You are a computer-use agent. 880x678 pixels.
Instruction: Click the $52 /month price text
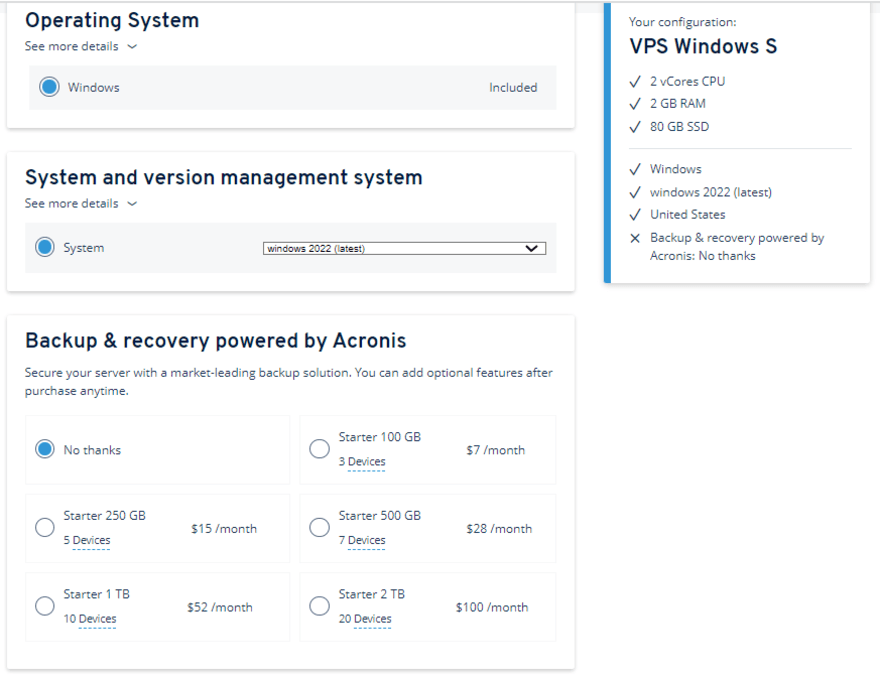pyautogui.click(x=220, y=607)
